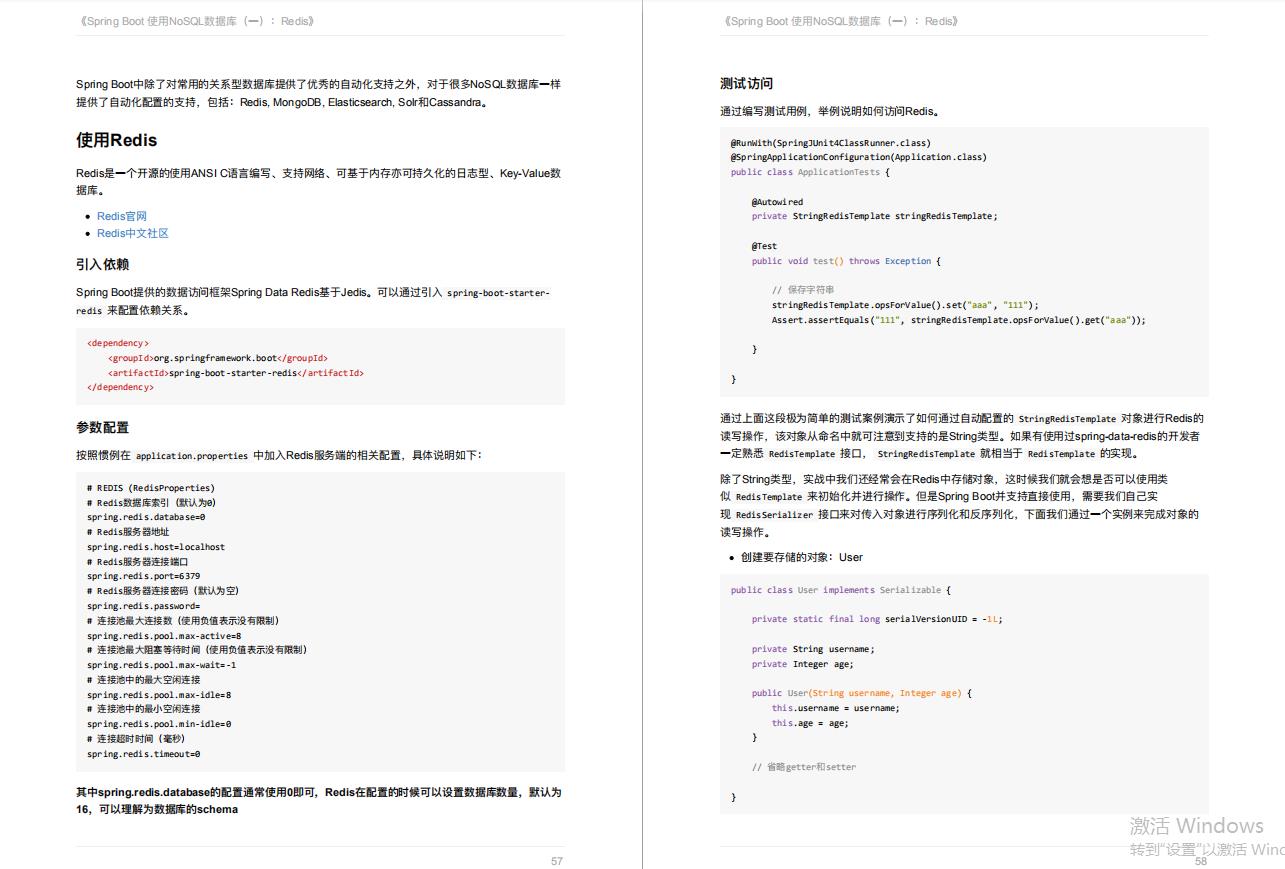The height and width of the screenshot is (869, 1285).
Task: Click the 测试访问 heading
Action: pyautogui.click(x=746, y=84)
